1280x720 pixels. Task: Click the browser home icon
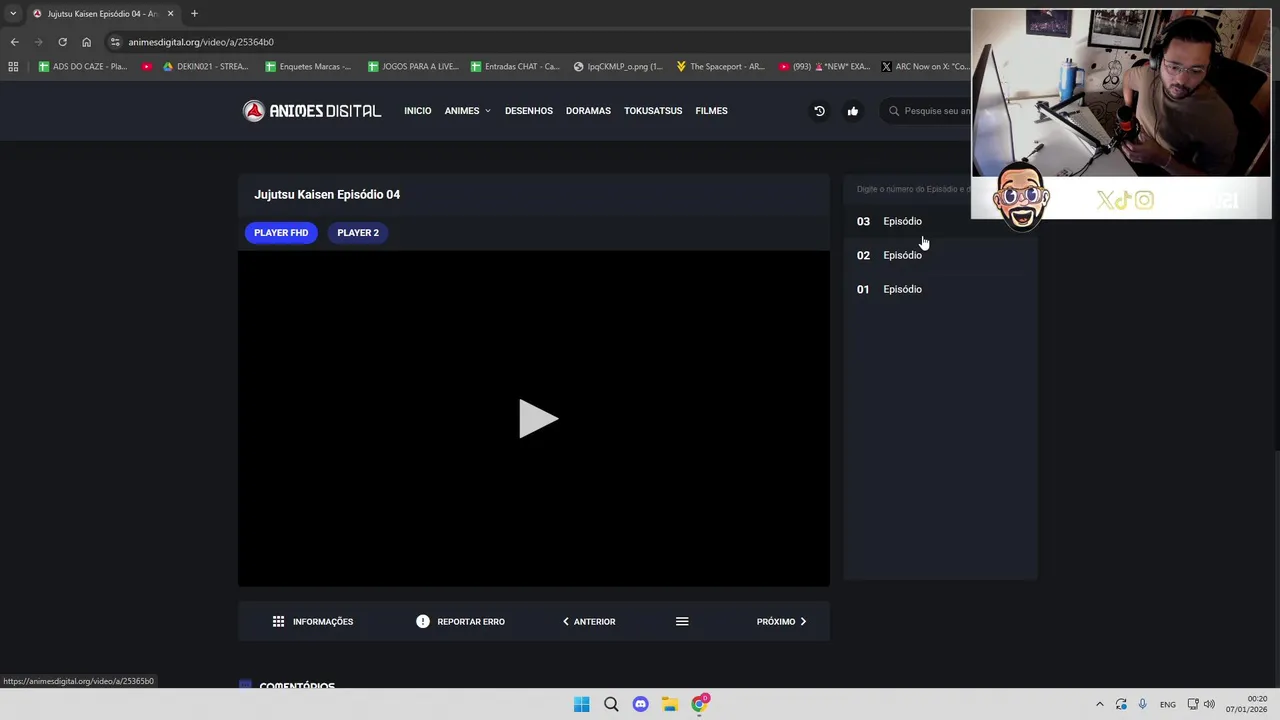(86, 42)
